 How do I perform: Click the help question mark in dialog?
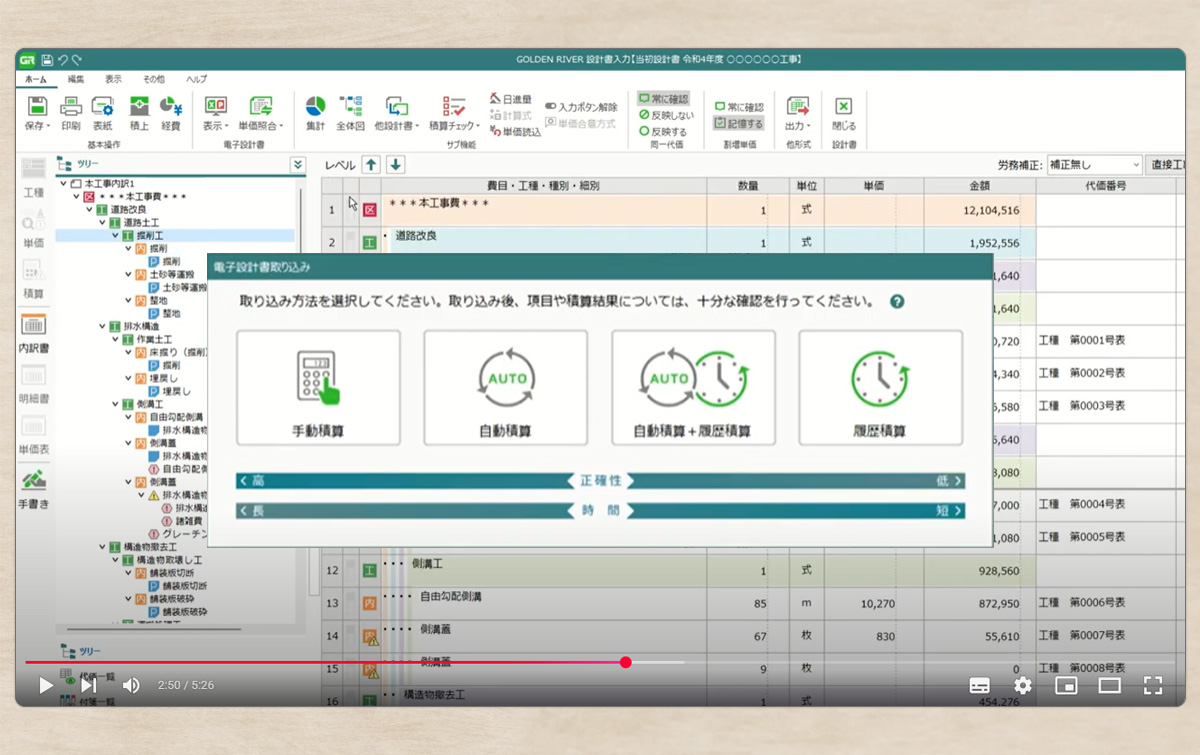897,301
